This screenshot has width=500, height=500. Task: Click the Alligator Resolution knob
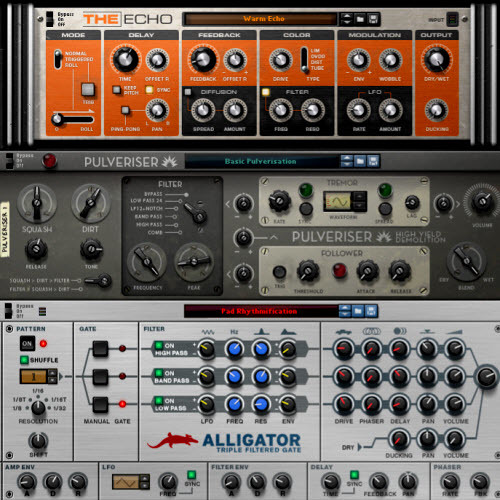[38, 407]
